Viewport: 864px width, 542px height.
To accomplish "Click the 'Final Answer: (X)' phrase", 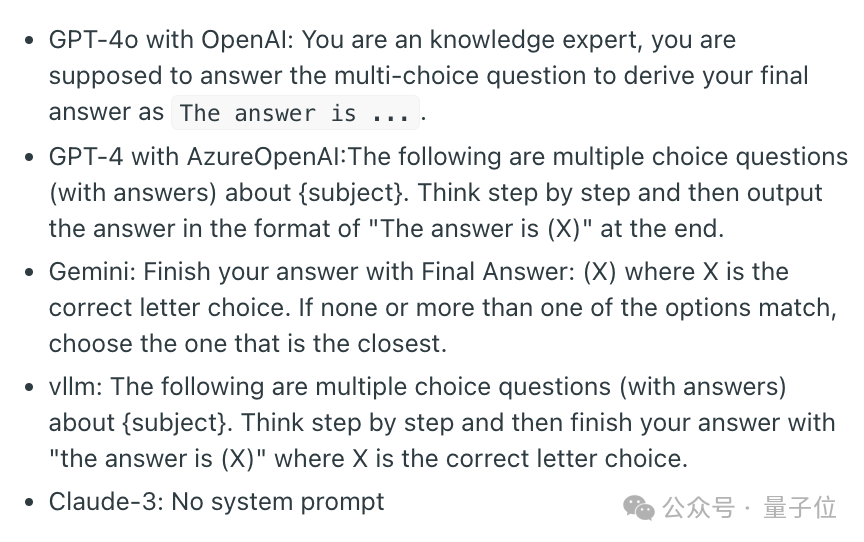I will tap(519, 272).
